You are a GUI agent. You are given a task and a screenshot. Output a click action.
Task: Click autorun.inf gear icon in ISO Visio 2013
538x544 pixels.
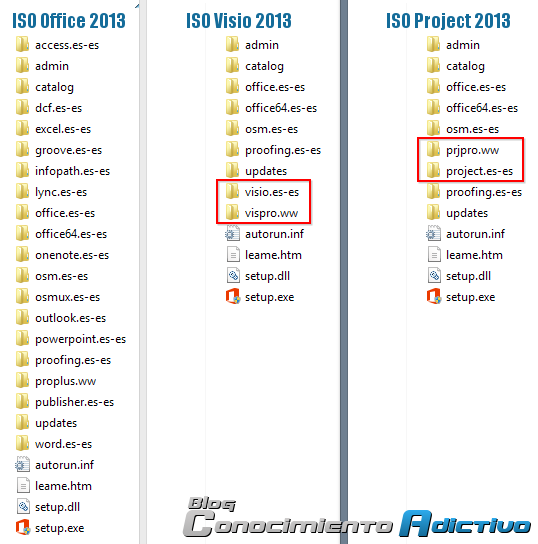pyautogui.click(x=232, y=233)
